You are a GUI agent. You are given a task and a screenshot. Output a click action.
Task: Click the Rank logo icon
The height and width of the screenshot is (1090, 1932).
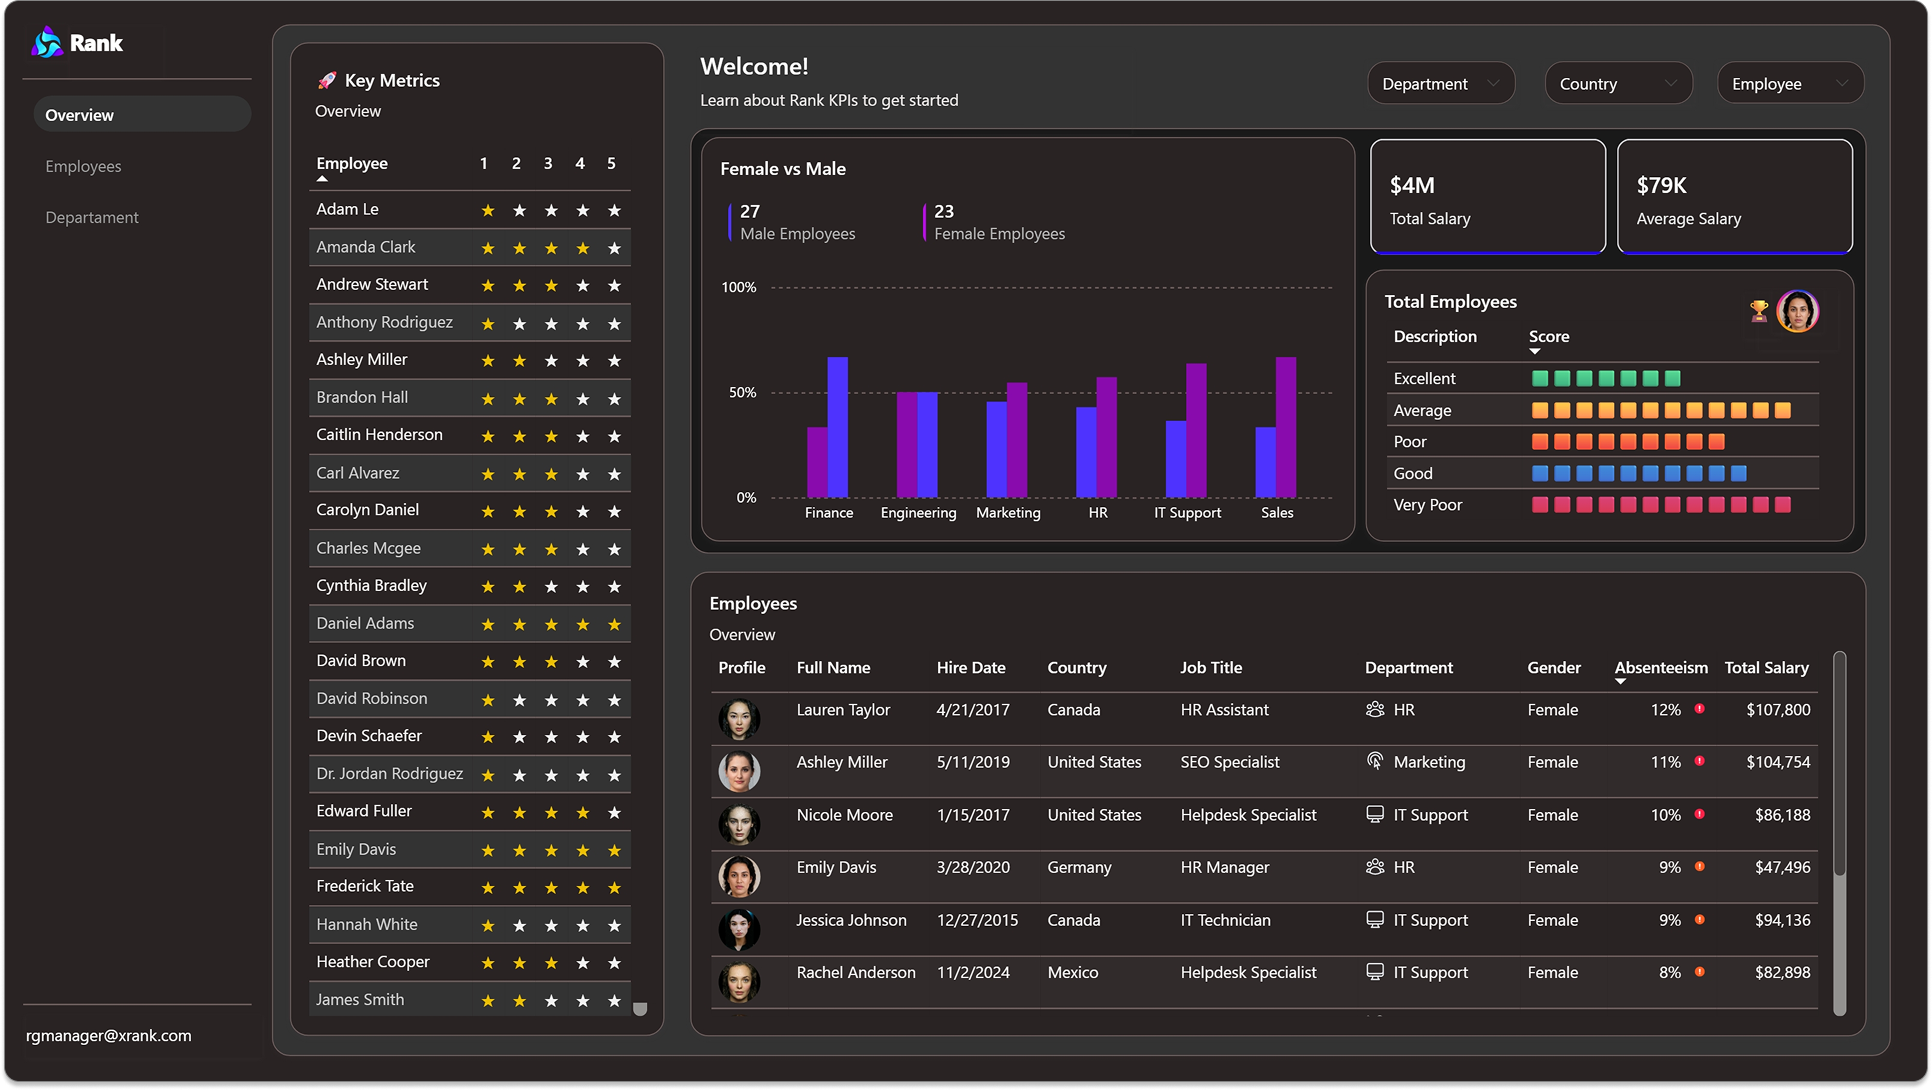point(45,42)
